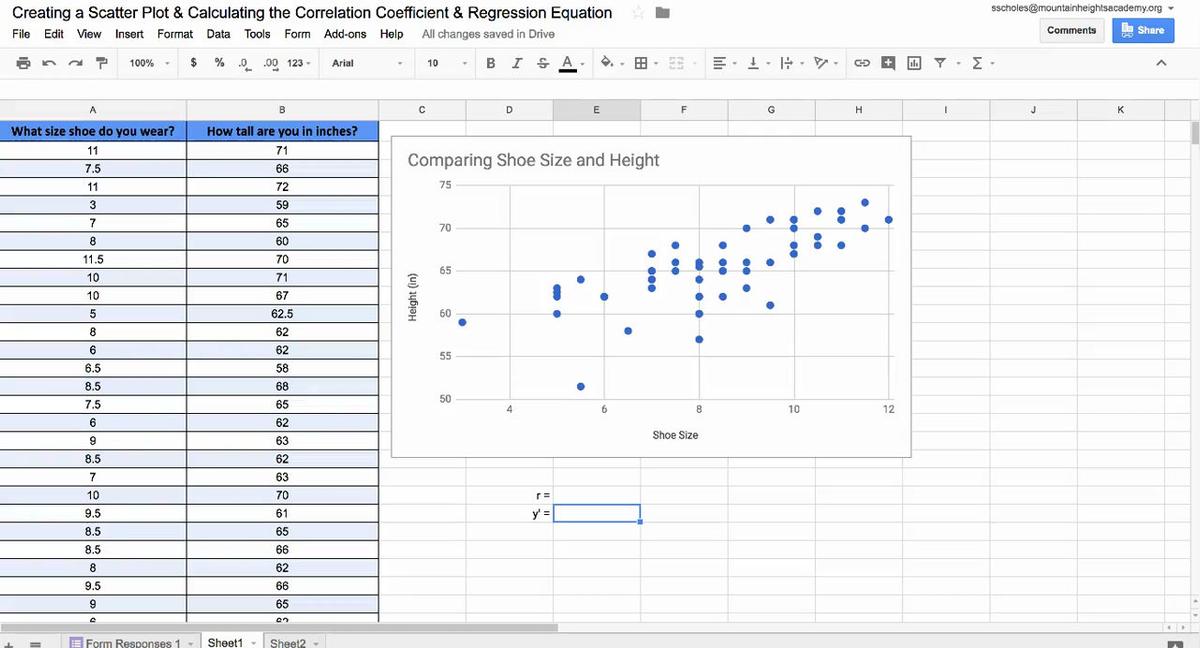The height and width of the screenshot is (648, 1200).
Task: Toggle strikethrough formatting
Action: (540, 63)
